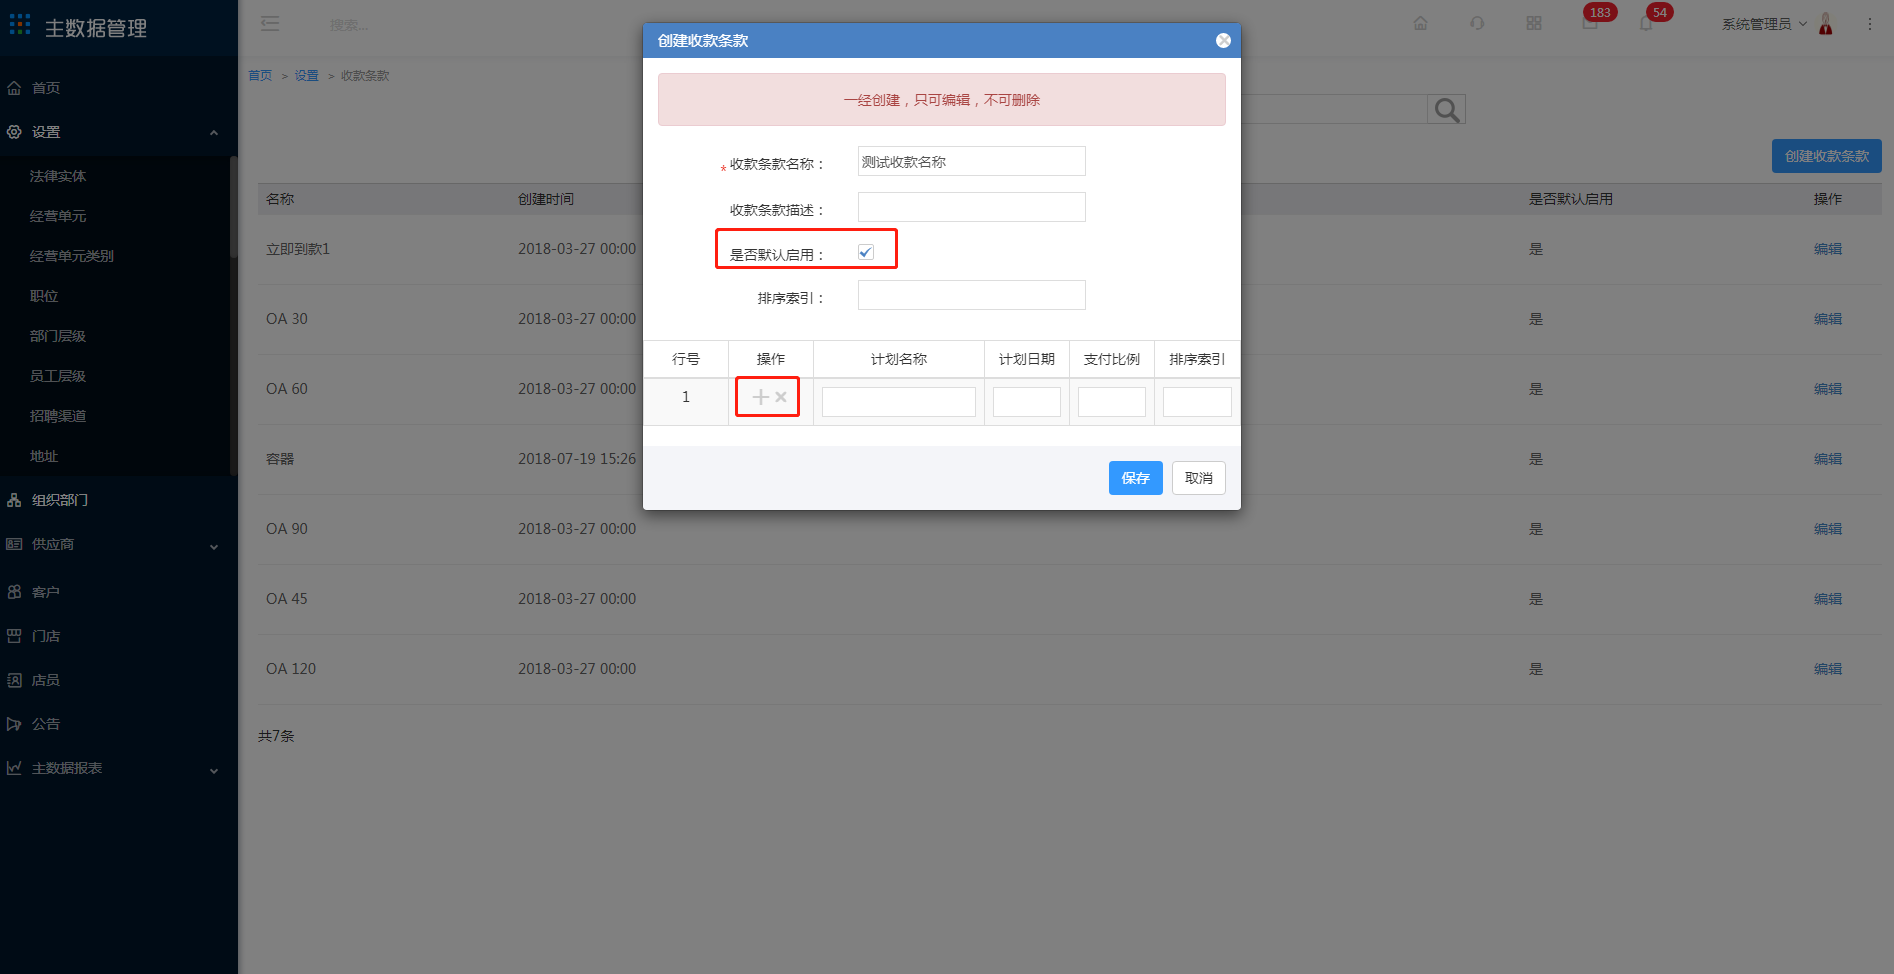The image size is (1894, 974).
Task: Click the plus icon to add plan row
Action: click(760, 397)
